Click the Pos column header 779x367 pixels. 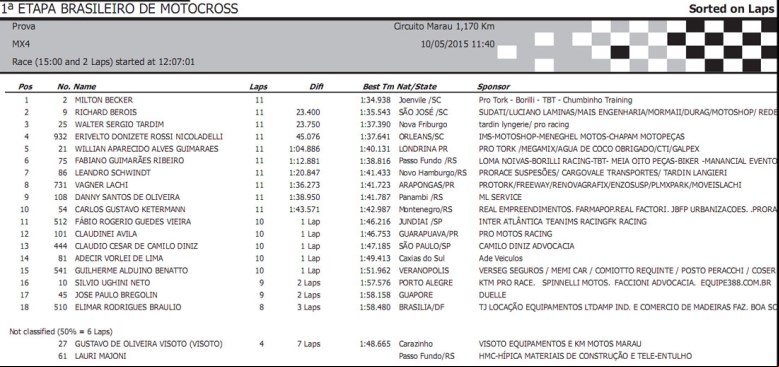(x=25, y=87)
